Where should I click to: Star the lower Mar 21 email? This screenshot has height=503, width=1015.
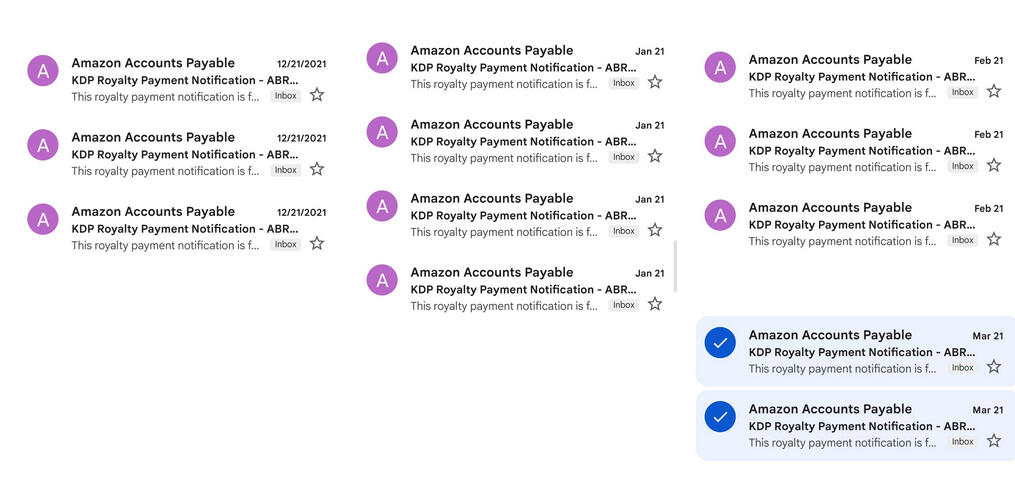pyautogui.click(x=994, y=441)
